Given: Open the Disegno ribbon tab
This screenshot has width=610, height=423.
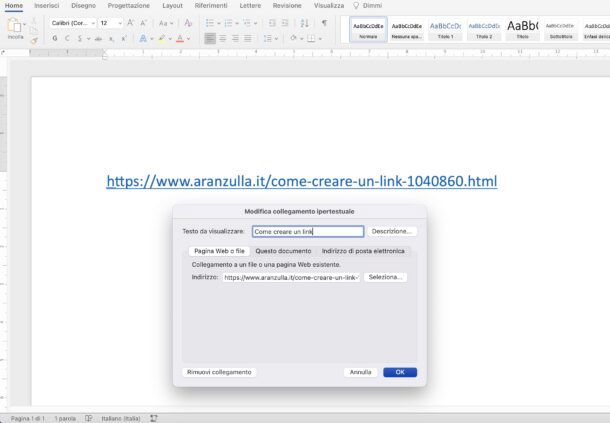Looking at the screenshot, I should coord(83,6).
